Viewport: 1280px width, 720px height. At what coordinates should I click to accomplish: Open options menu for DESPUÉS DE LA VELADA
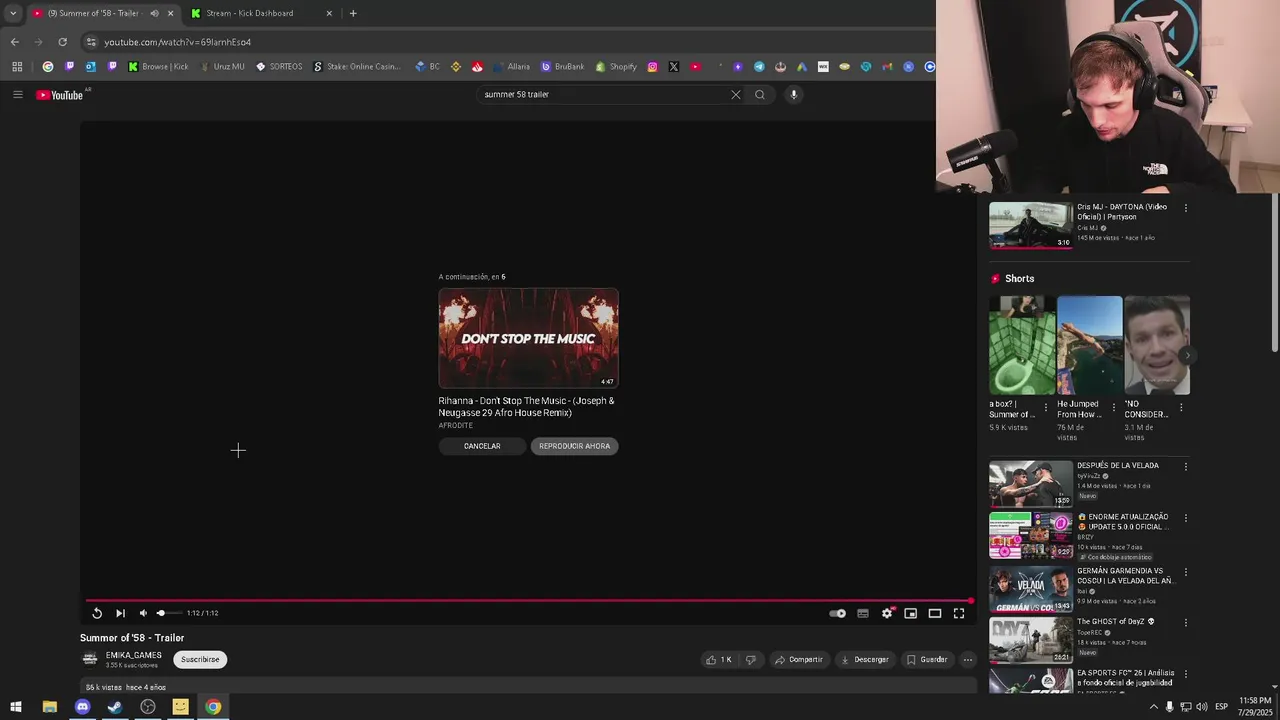[1186, 466]
